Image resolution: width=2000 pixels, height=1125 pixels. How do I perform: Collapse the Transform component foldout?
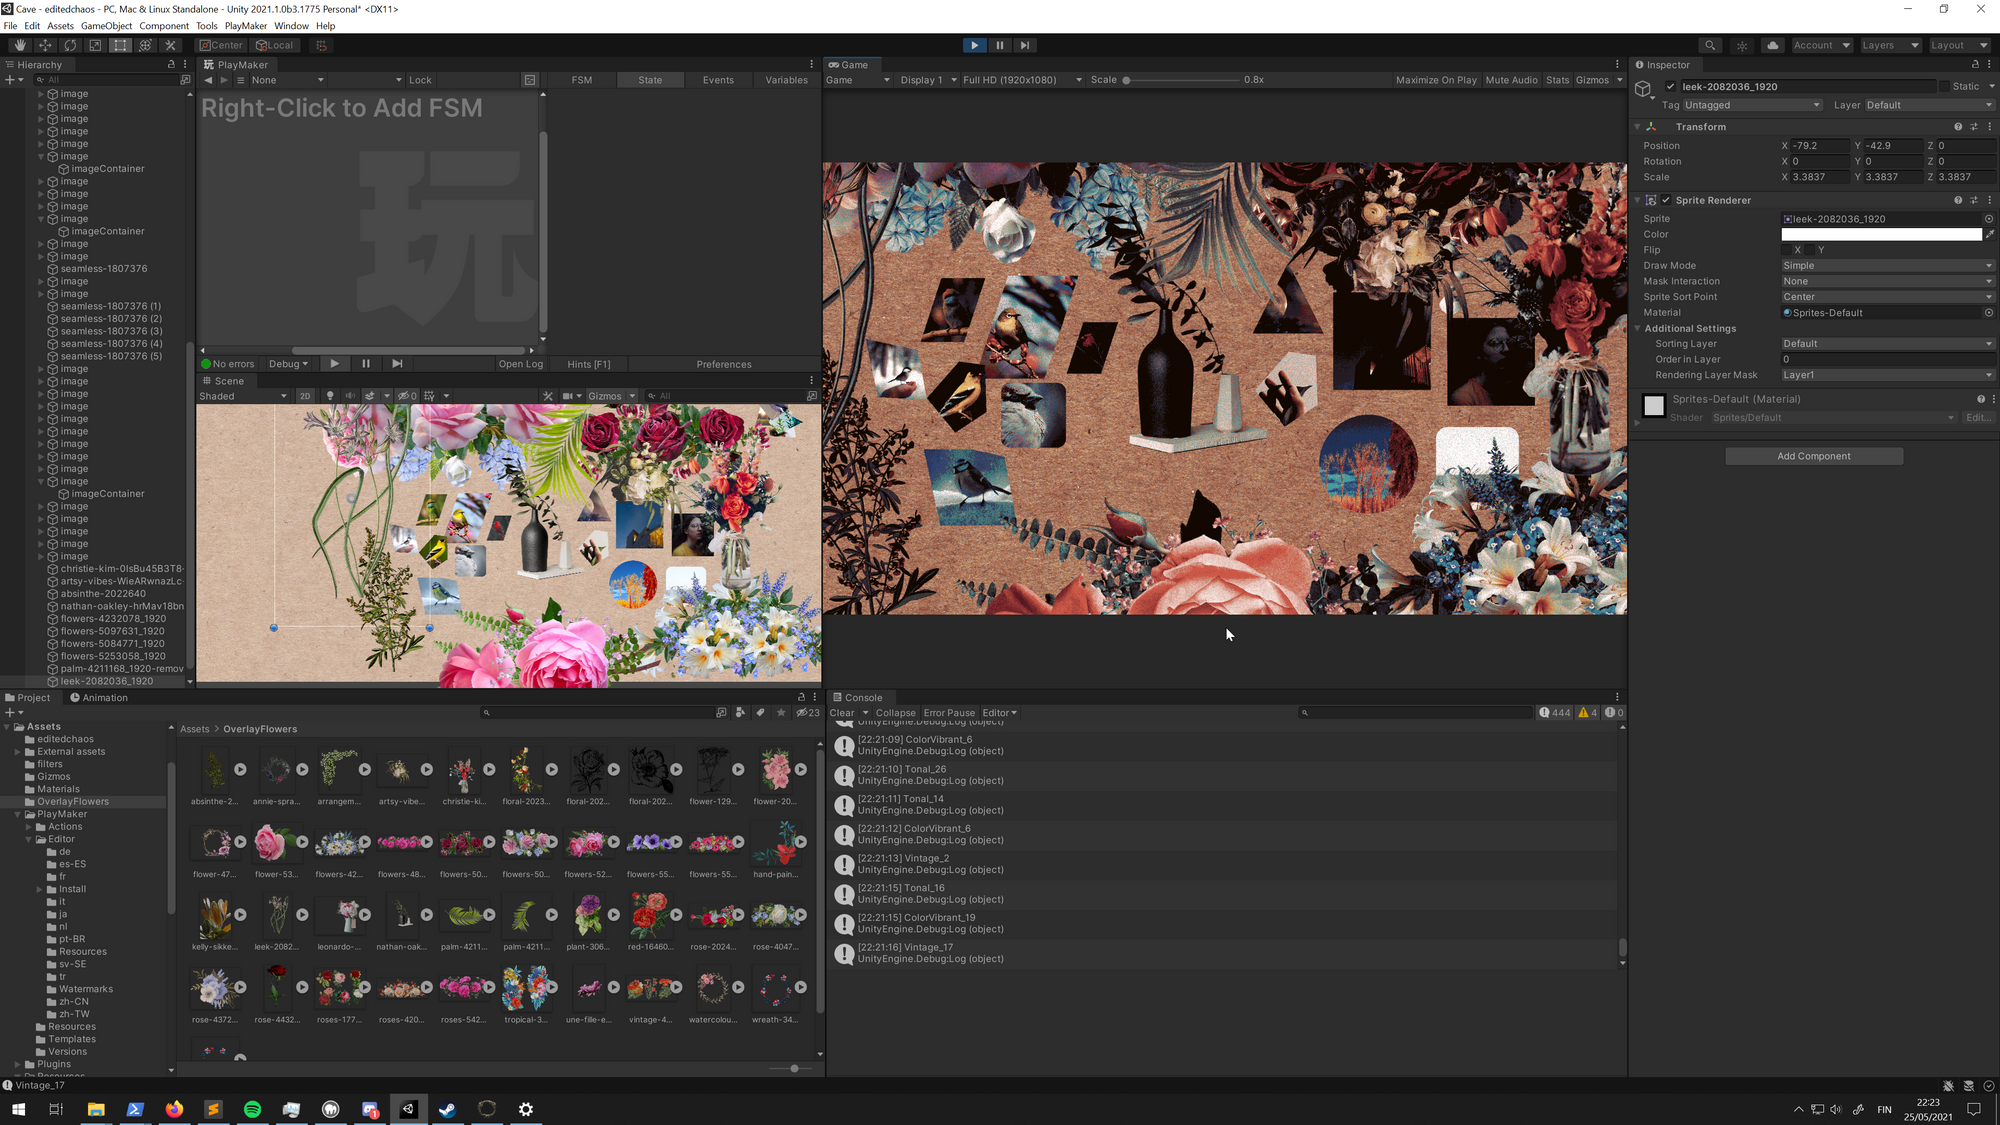click(x=1637, y=127)
